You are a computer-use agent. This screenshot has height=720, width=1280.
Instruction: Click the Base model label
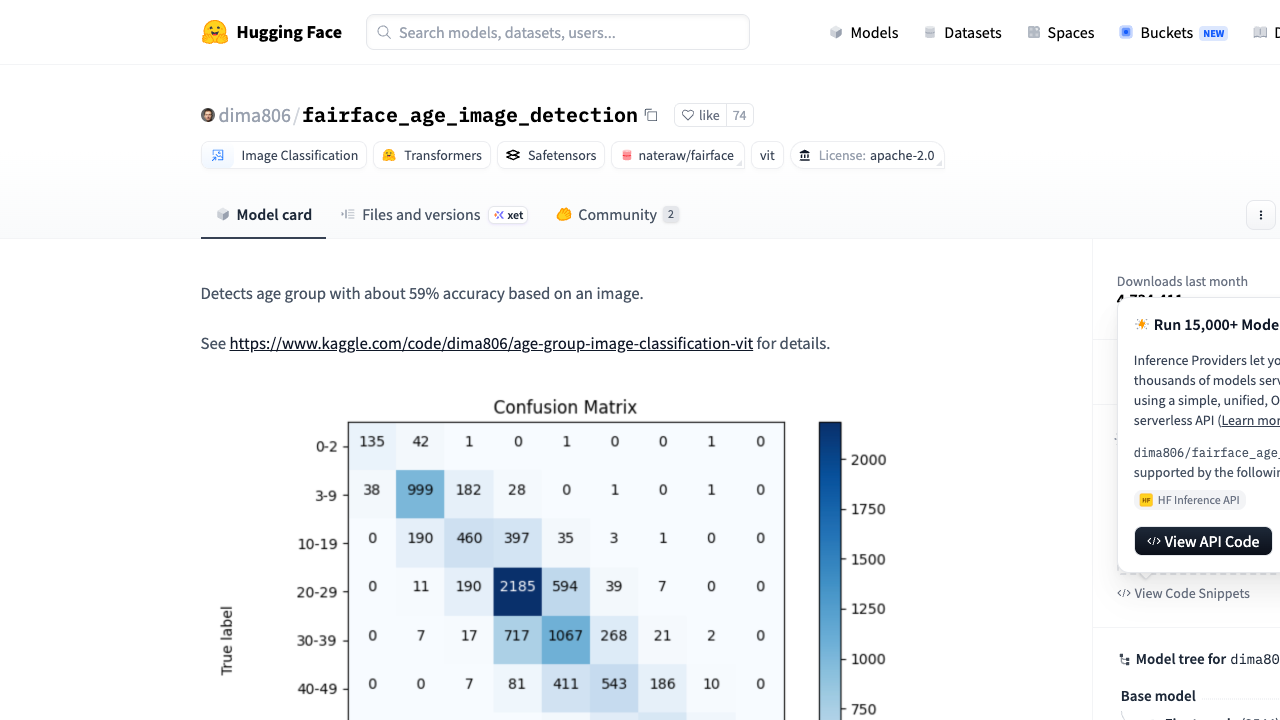pos(1158,696)
